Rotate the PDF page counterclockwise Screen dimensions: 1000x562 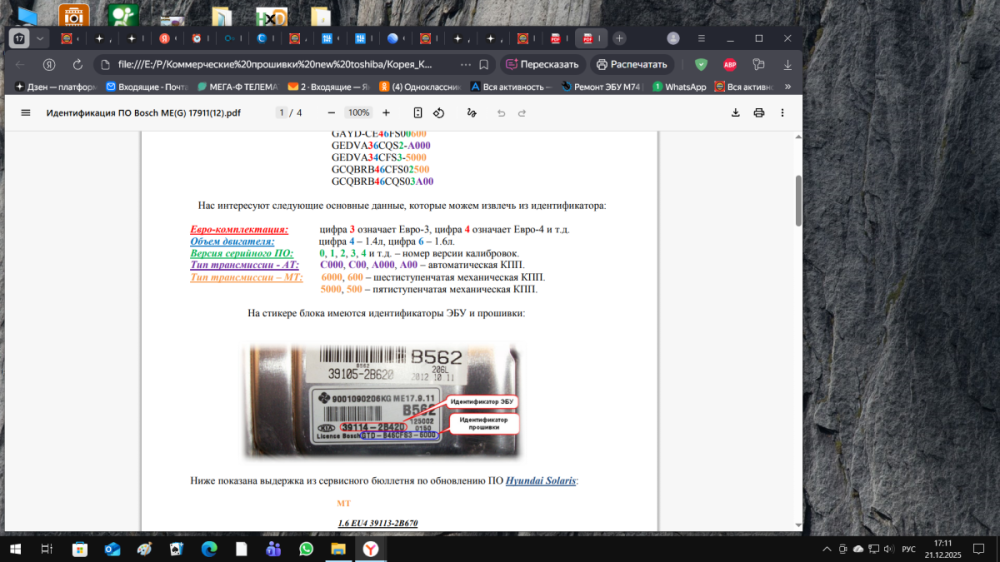tap(439, 113)
